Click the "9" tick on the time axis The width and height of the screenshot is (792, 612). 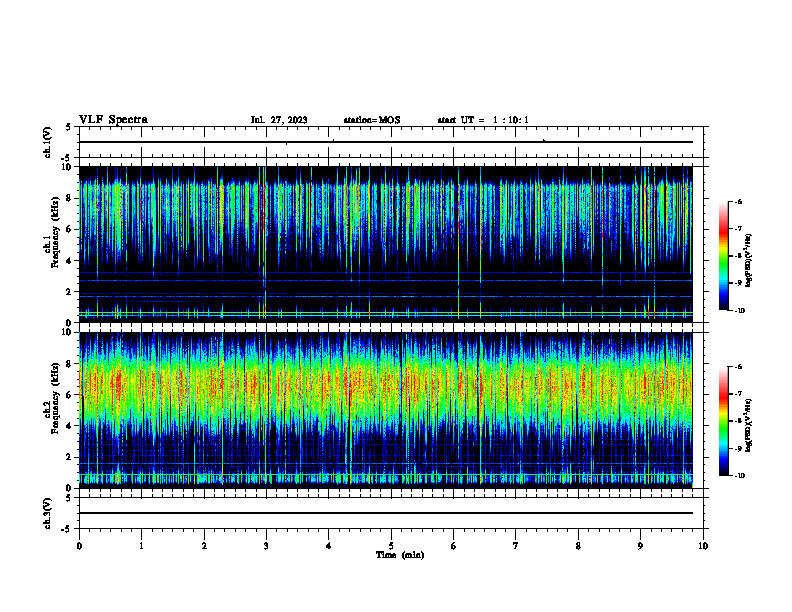point(640,546)
